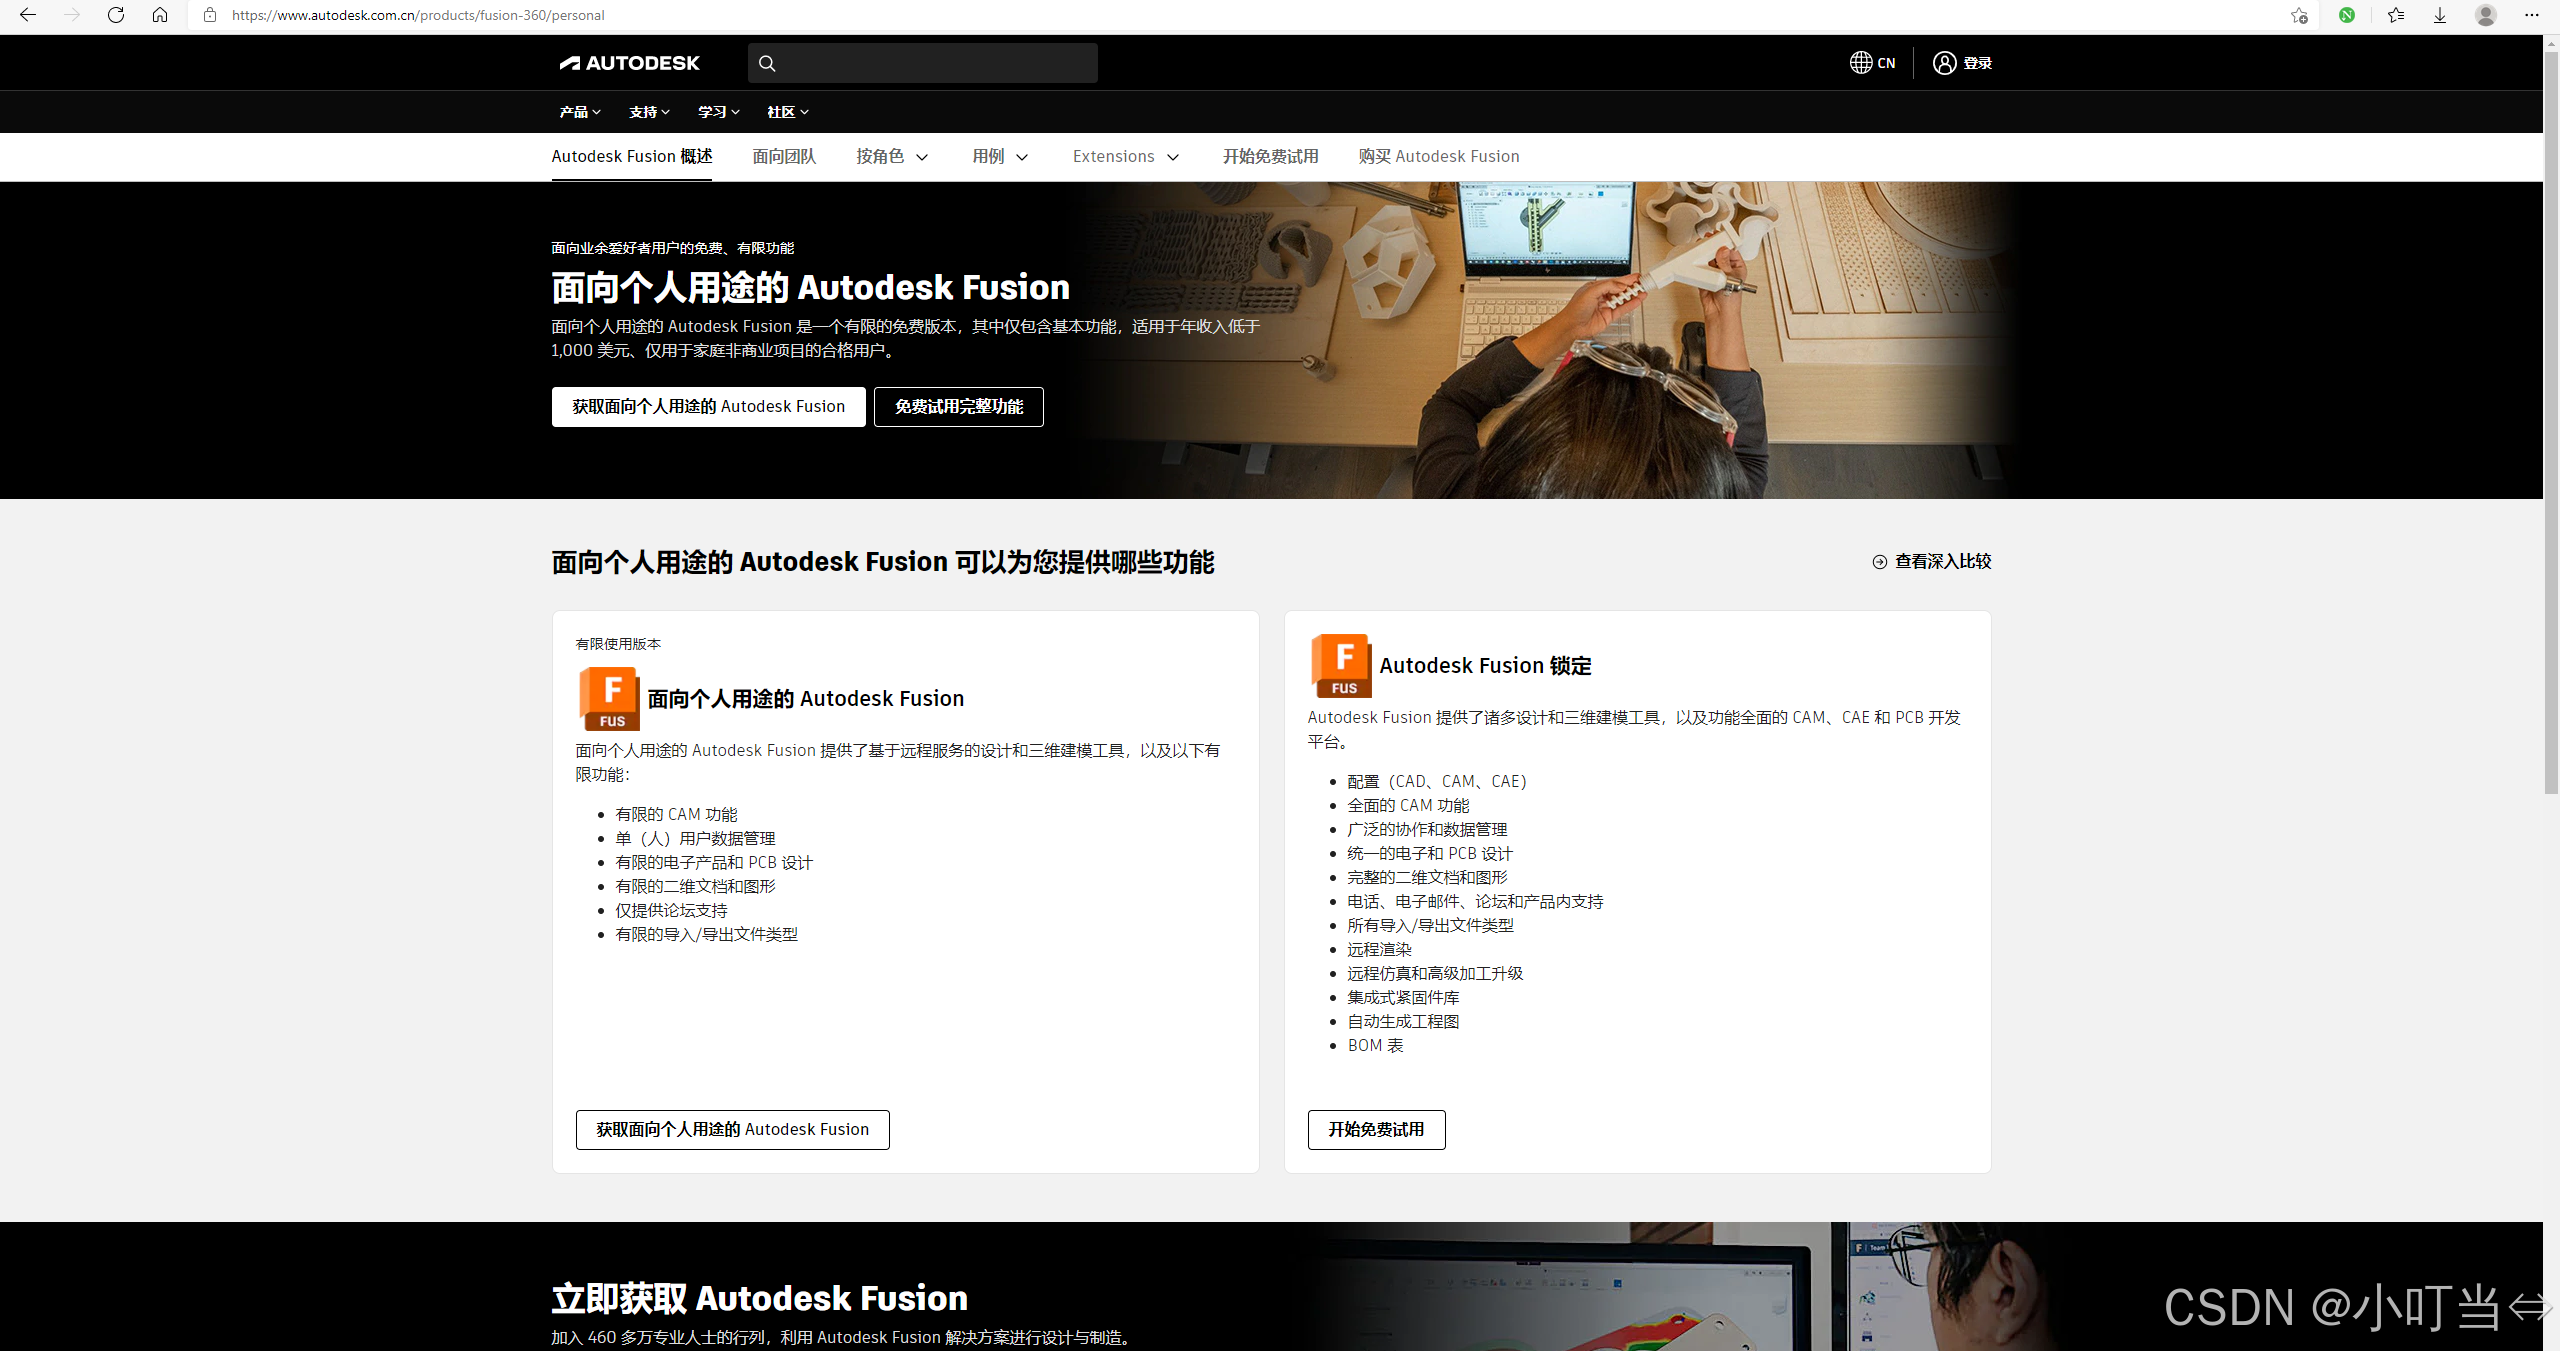Viewport: 2560px width, 1351px height.
Task: Click the browser refresh icon
Action: [x=116, y=15]
